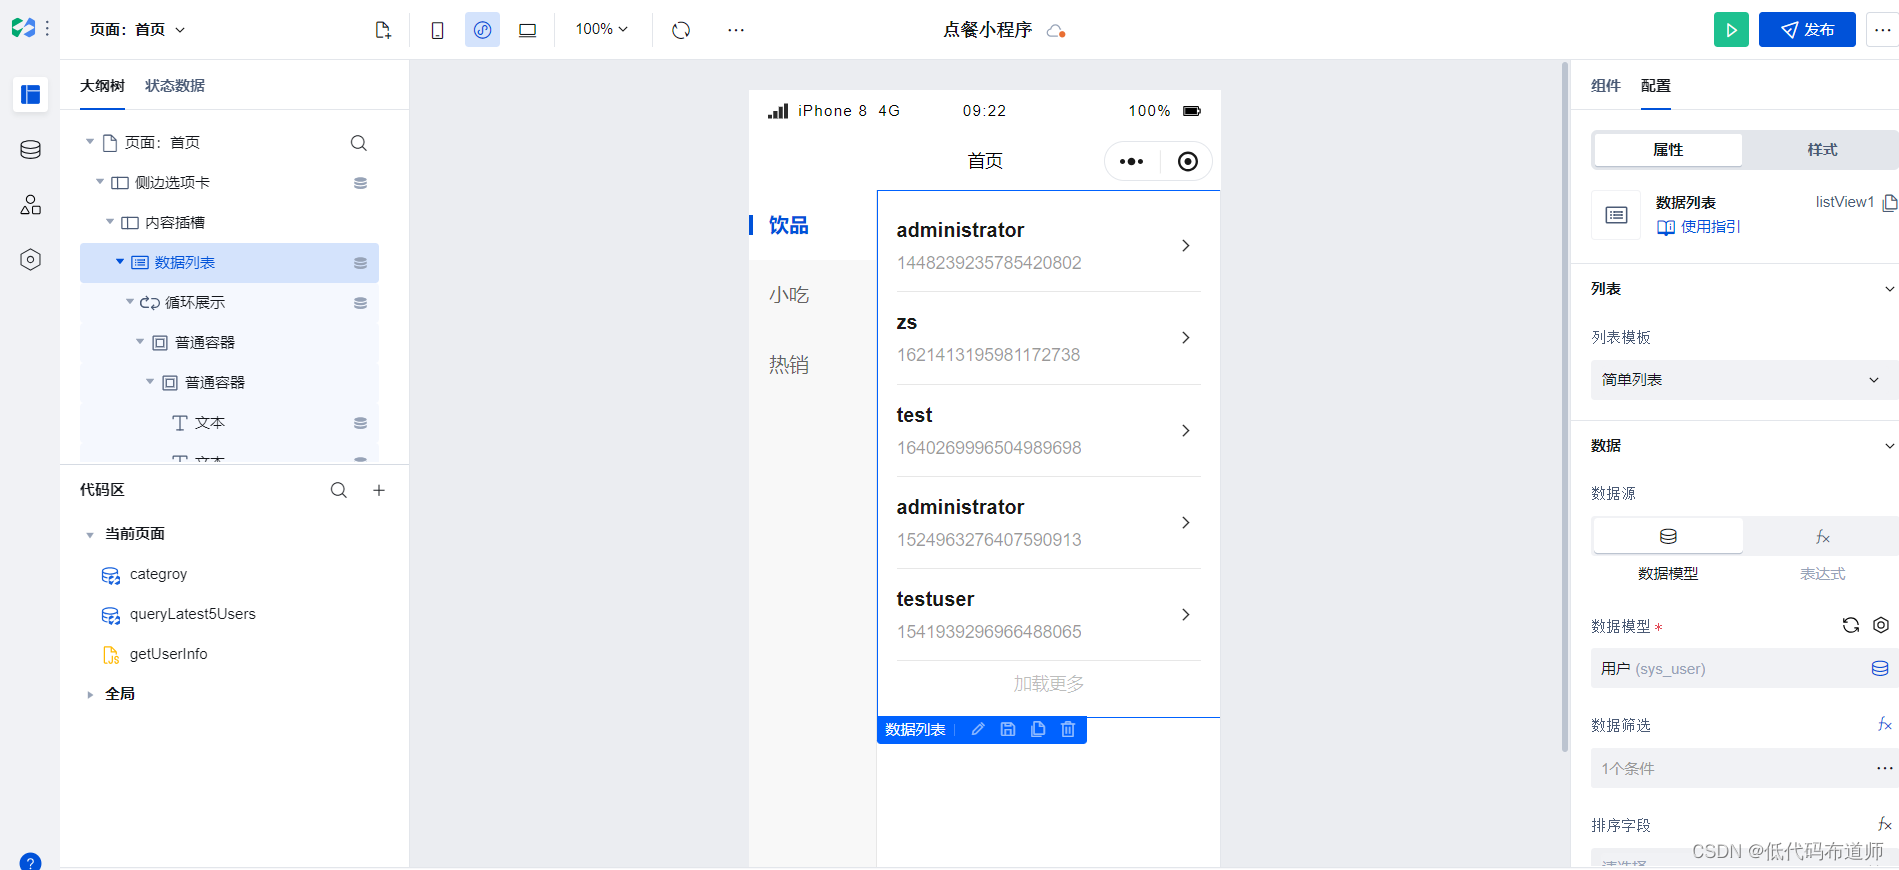
Task: Open the 页面: 首页 page dropdown
Action: click(x=138, y=30)
